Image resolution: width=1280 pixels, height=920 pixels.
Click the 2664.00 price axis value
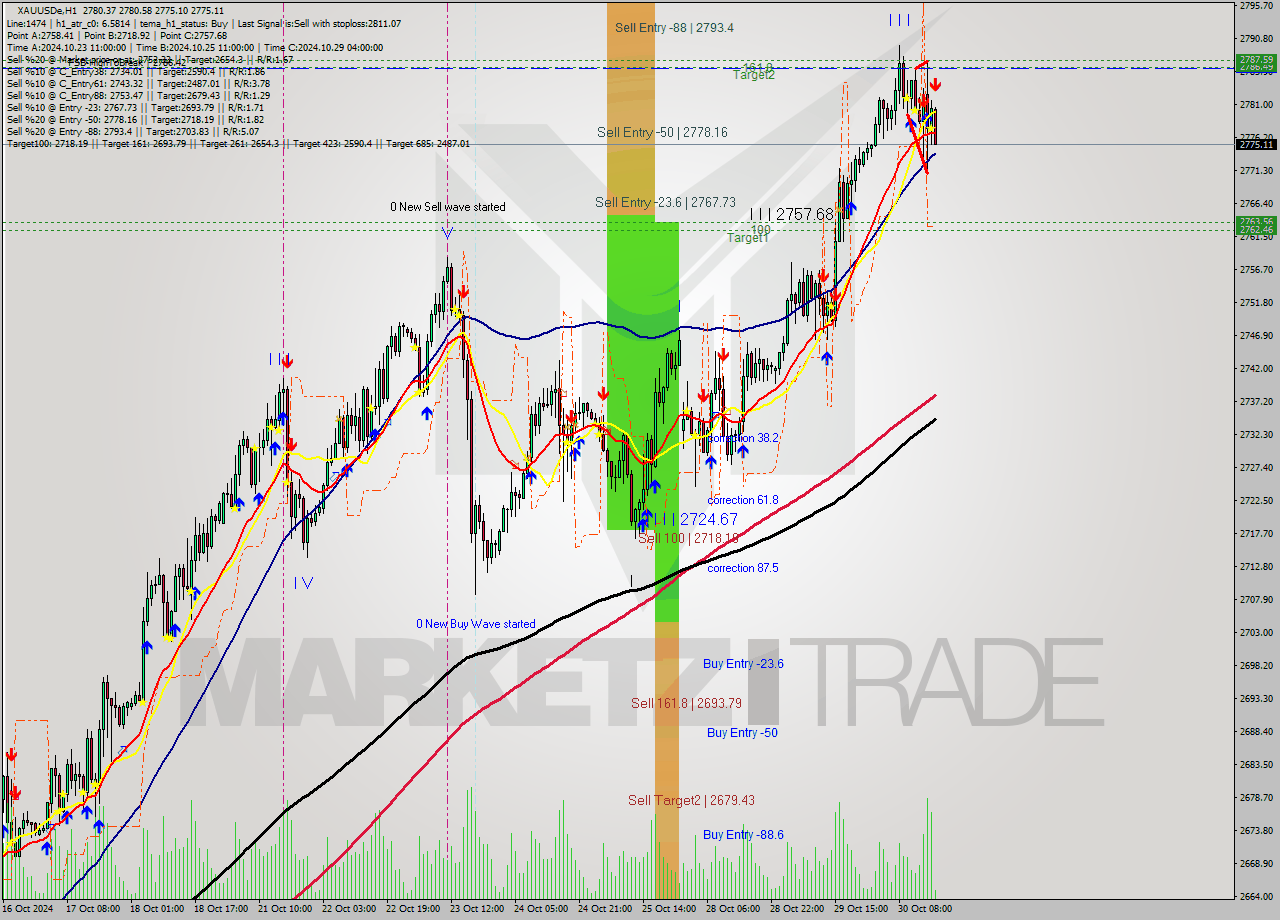[1256, 896]
